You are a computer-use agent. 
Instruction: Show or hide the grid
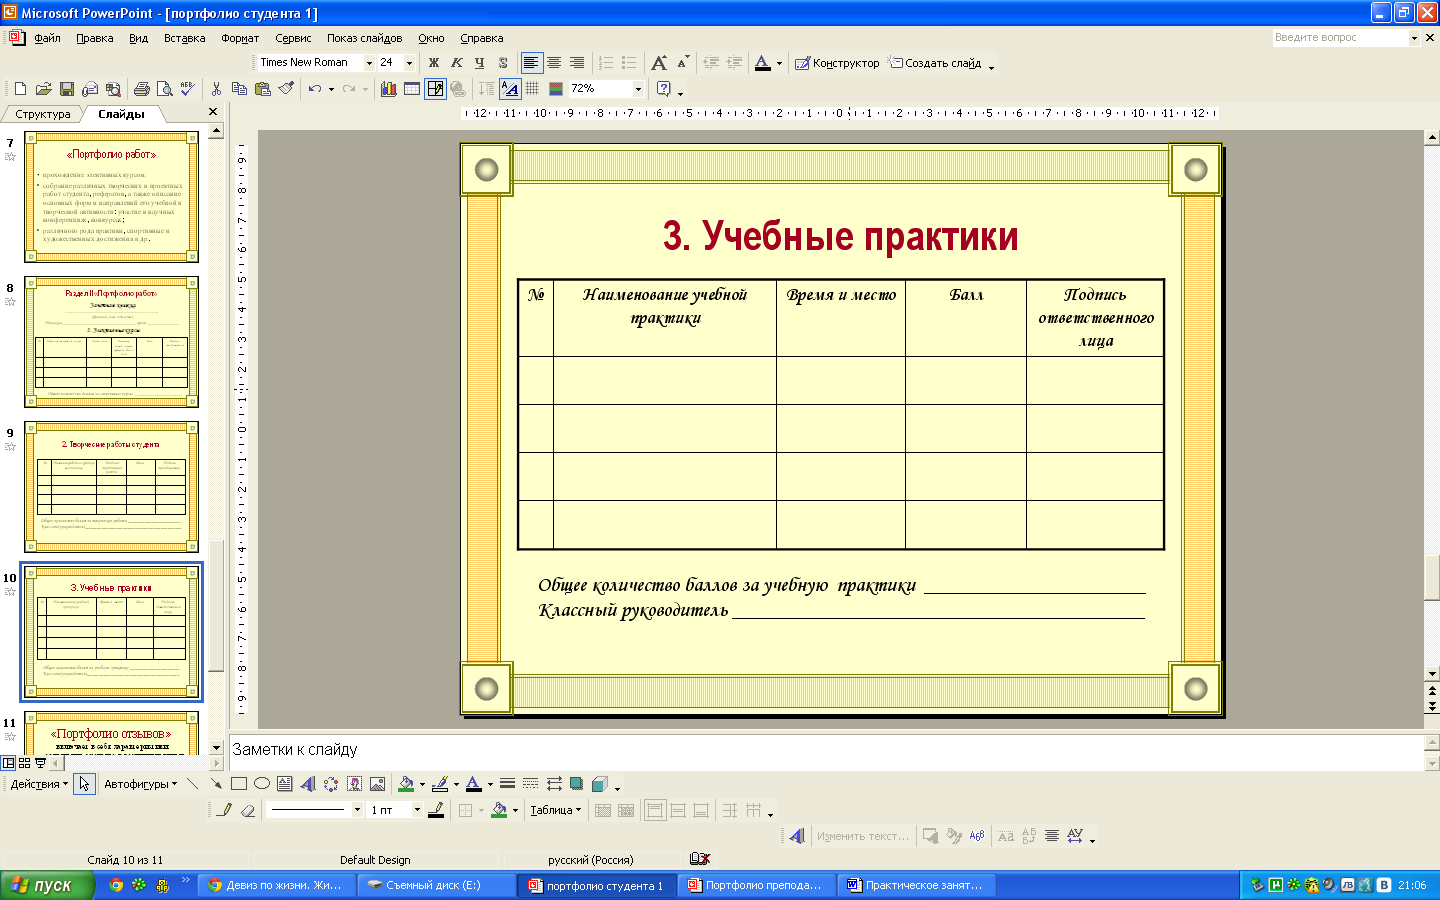532,89
